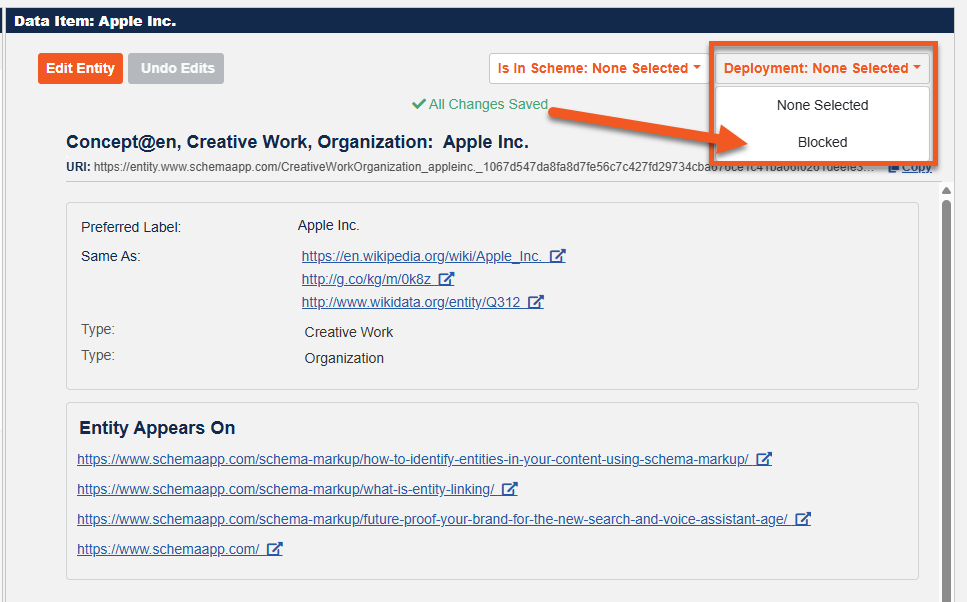
Task: Click the Same As label
Action: [110, 256]
